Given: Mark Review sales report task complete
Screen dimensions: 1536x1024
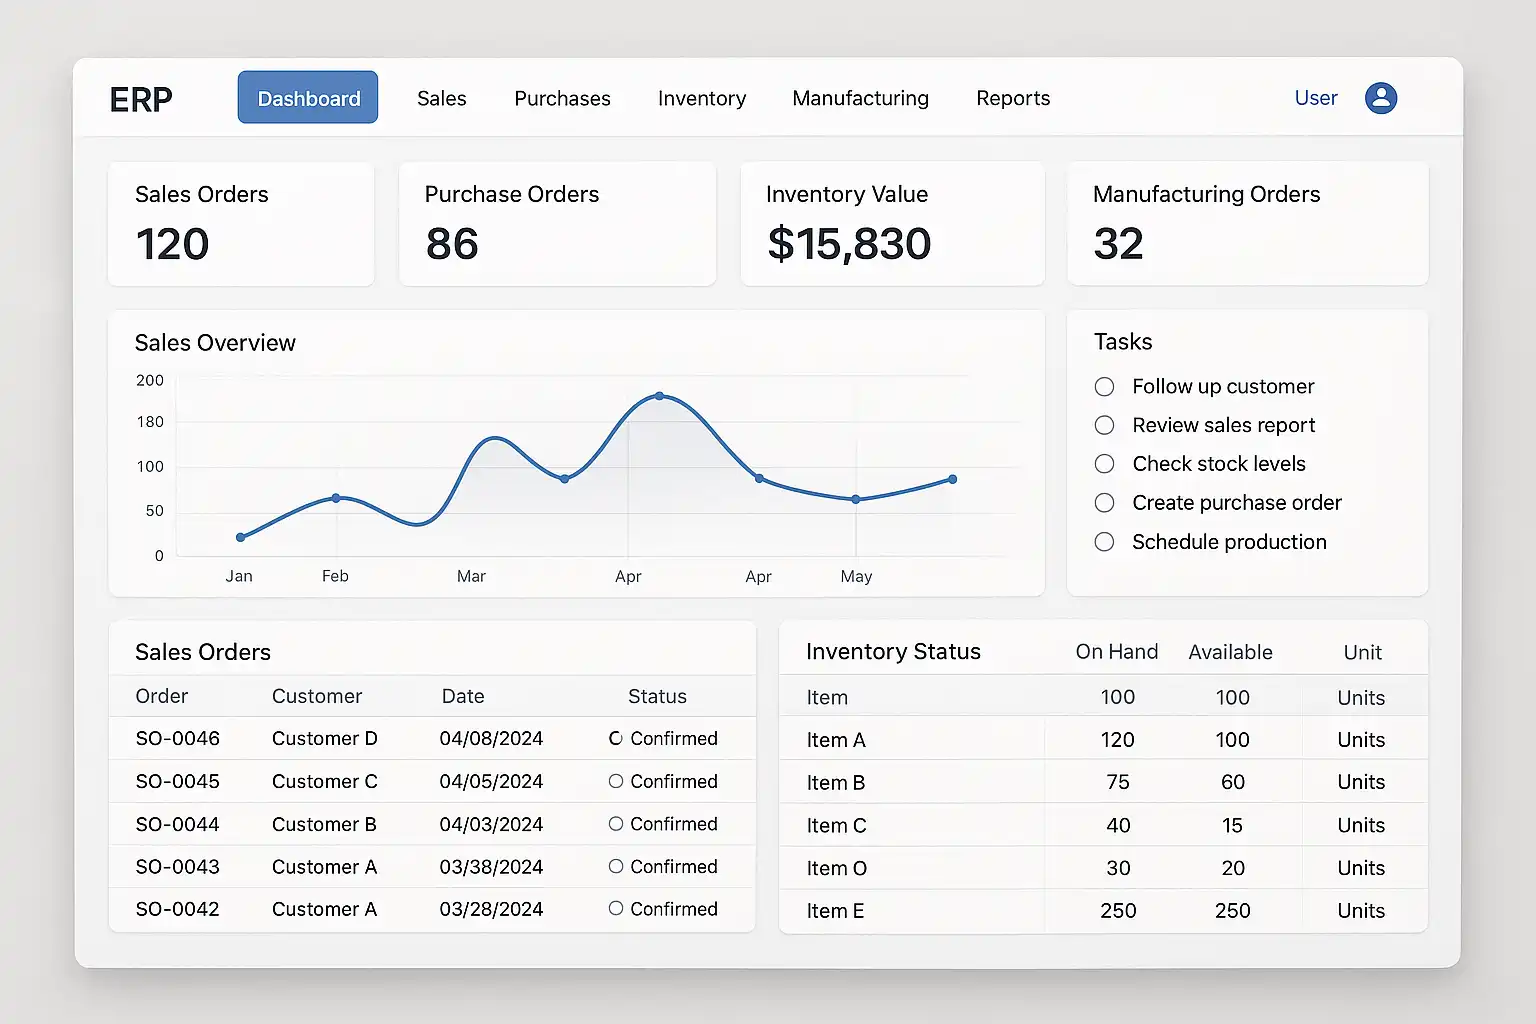Looking at the screenshot, I should coord(1104,425).
